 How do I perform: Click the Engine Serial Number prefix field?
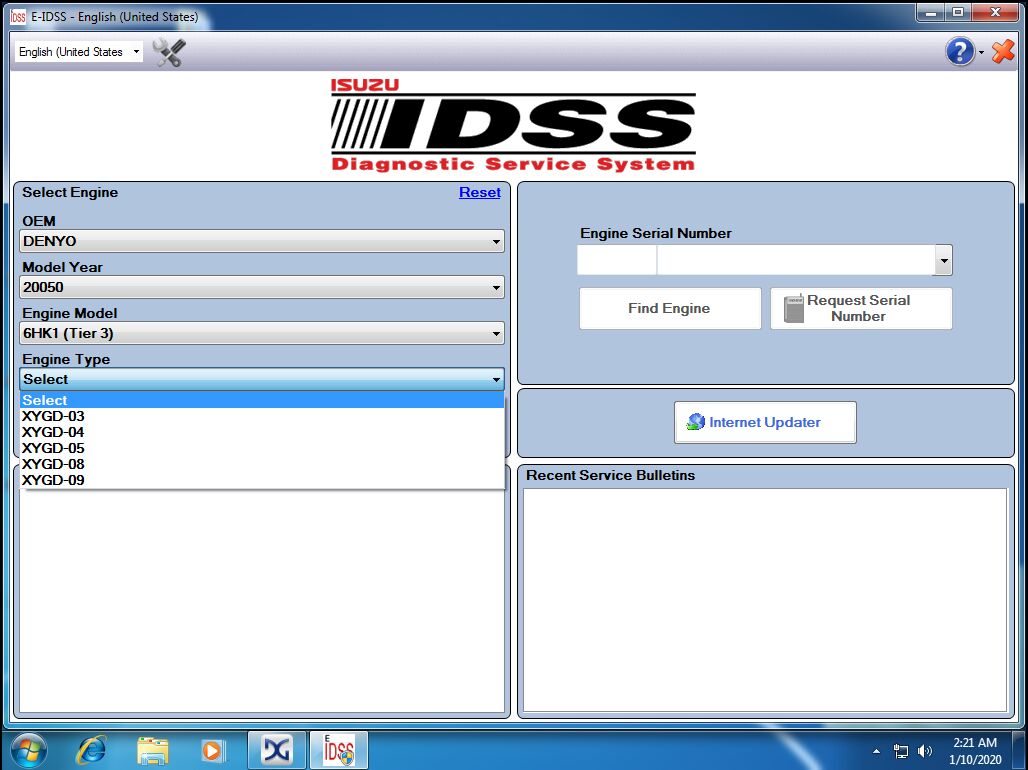pos(616,260)
